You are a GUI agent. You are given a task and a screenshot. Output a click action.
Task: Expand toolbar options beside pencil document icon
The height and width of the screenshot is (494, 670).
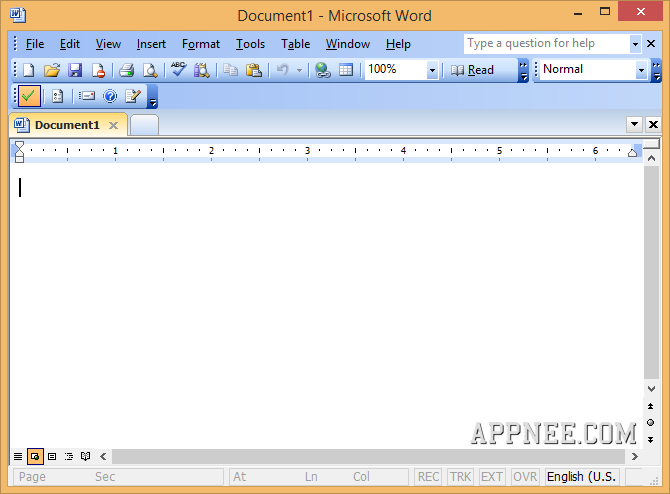tap(153, 97)
